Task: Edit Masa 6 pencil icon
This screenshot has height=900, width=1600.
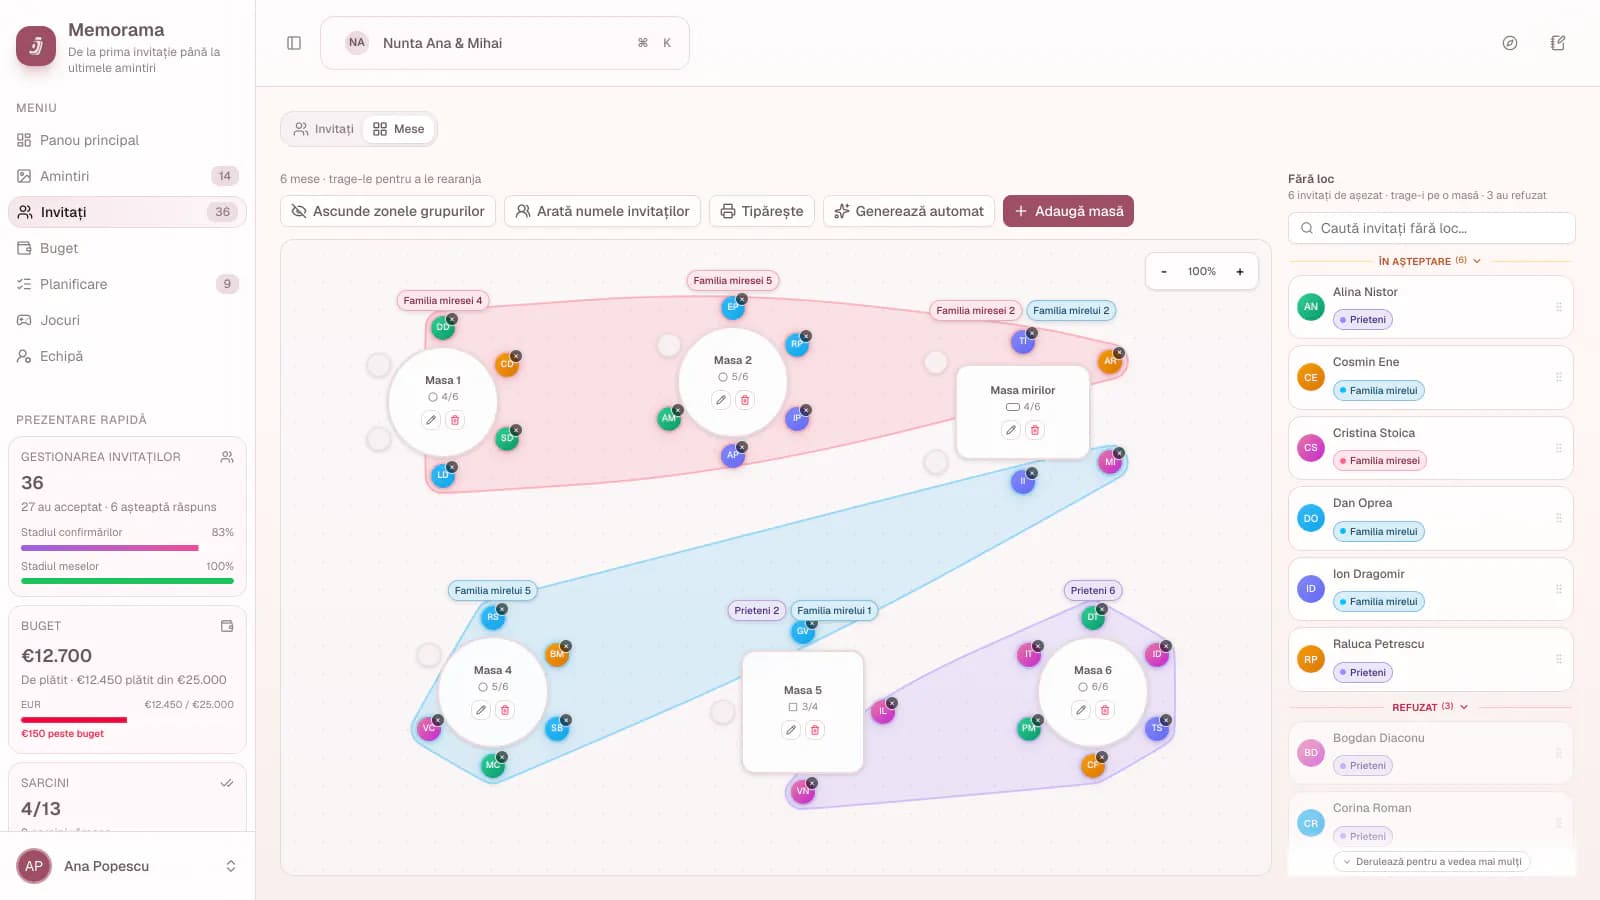Action: (1081, 710)
